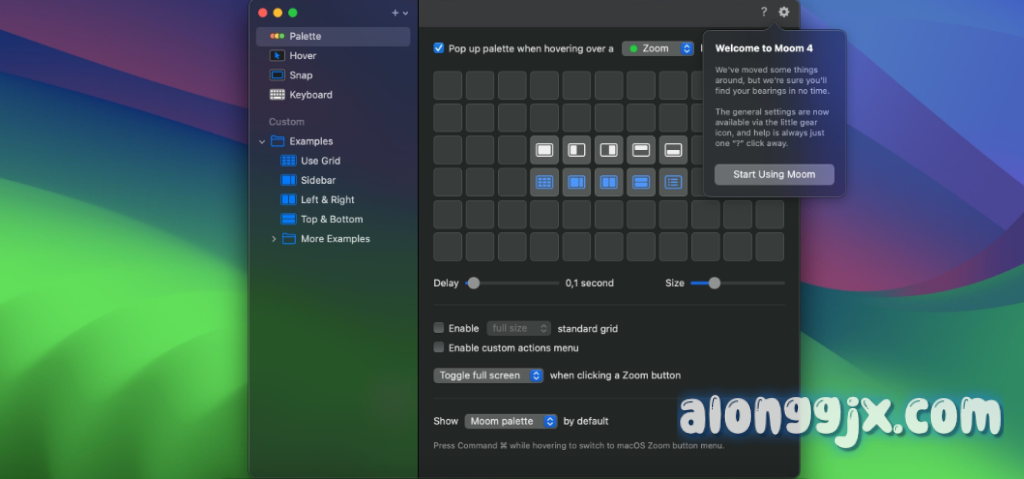Click the blue list-style palette icon
Screen dimensions: 1024x479
[673, 182]
